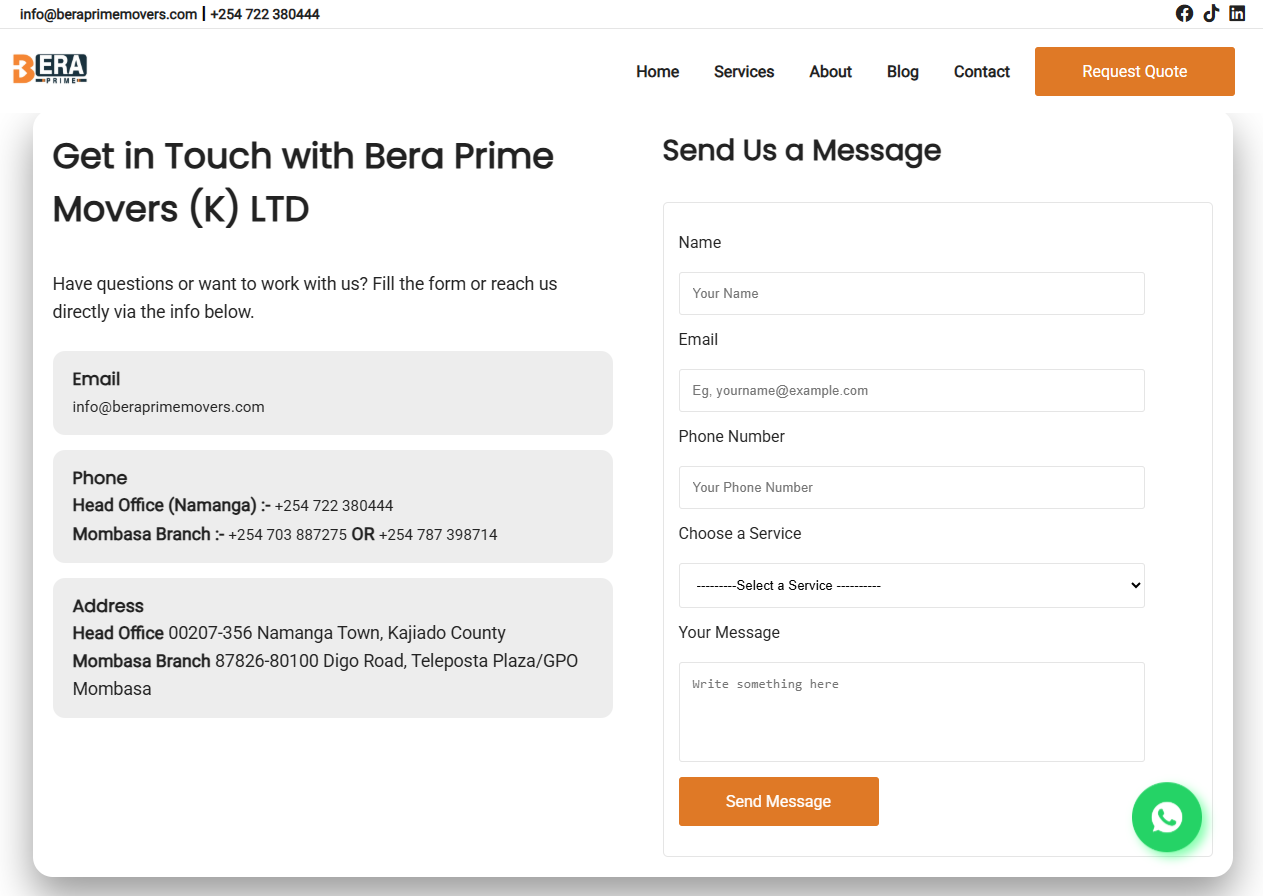The height and width of the screenshot is (896, 1263).
Task: Open the TikTok social icon
Action: pyautogui.click(x=1211, y=14)
